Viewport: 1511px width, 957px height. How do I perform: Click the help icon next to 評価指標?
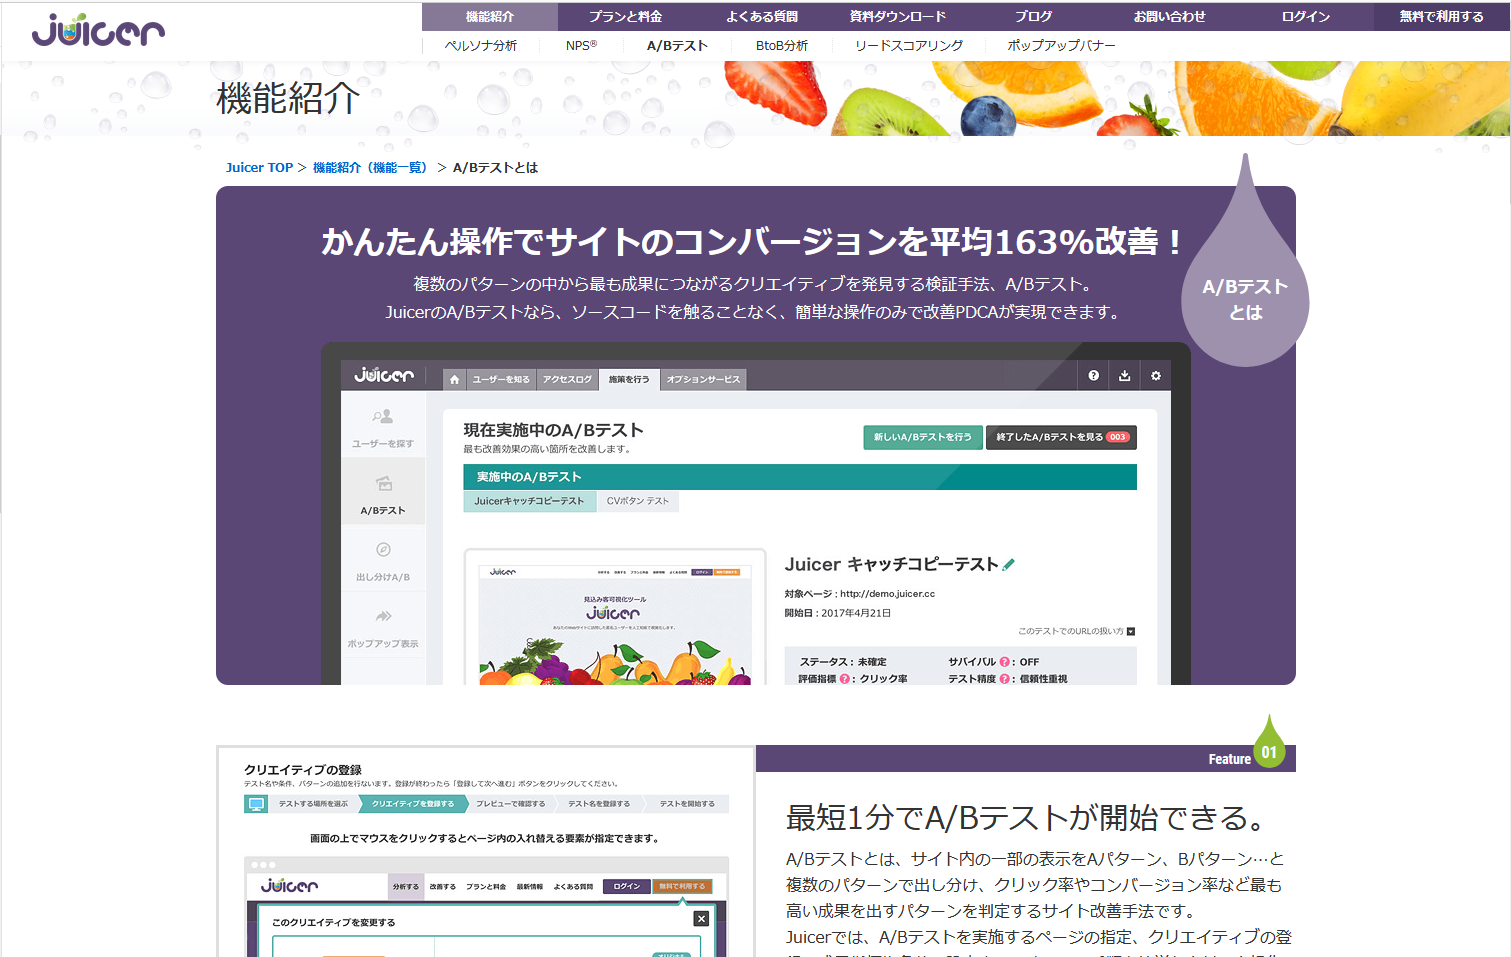[844, 679]
